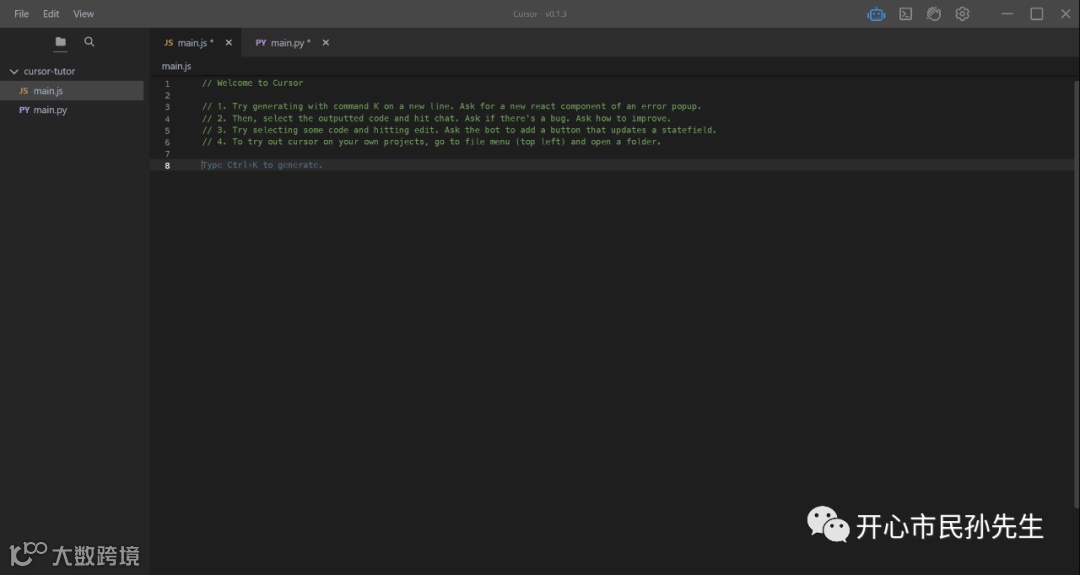
Task: Show the file explorer folder icon
Action: 61,42
